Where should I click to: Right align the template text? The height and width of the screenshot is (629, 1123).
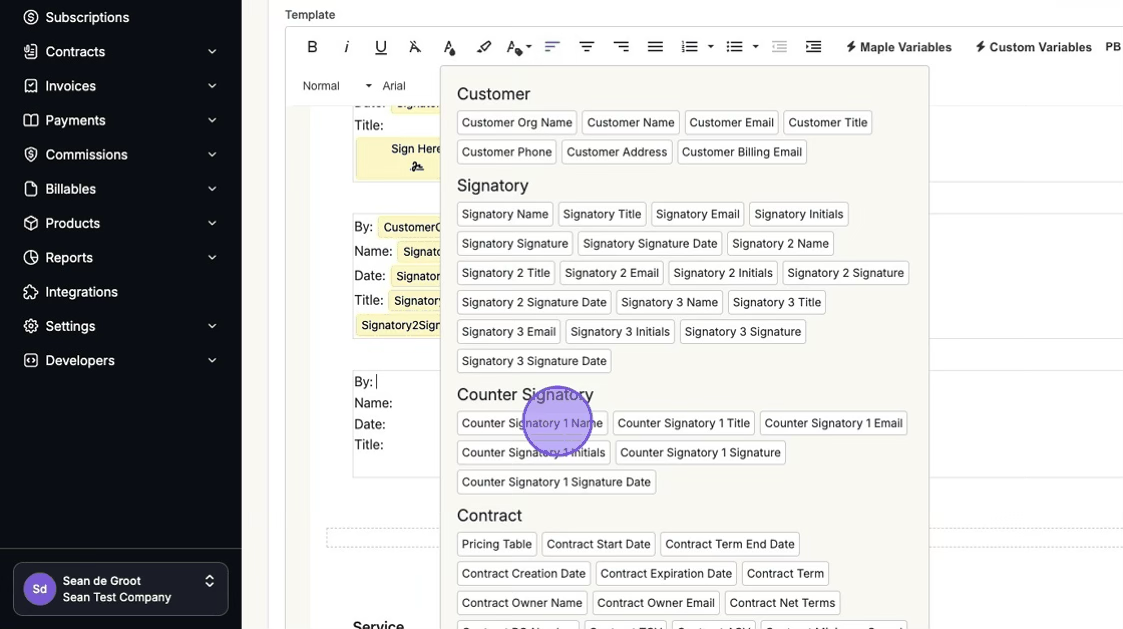[621, 47]
